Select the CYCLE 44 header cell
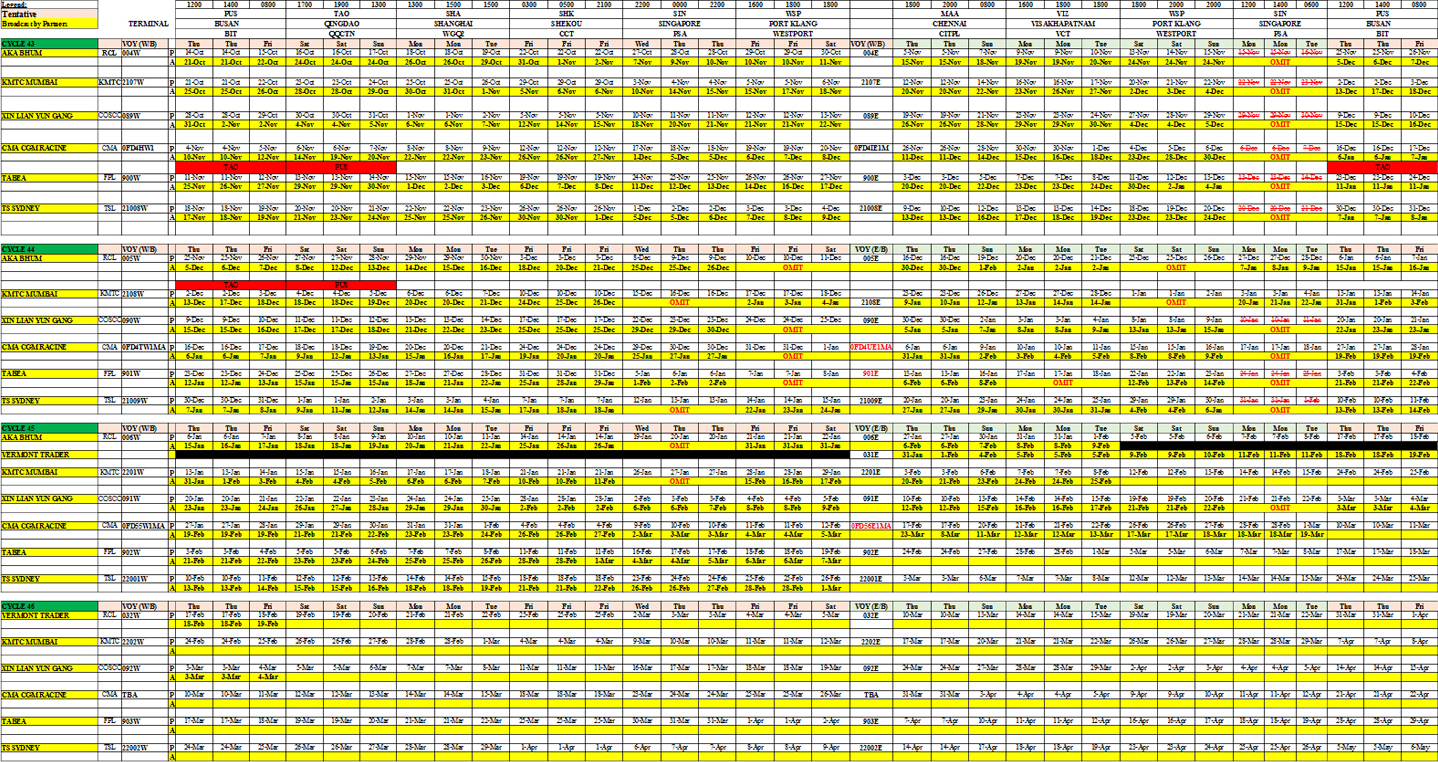The image size is (1438, 762). click(49, 248)
